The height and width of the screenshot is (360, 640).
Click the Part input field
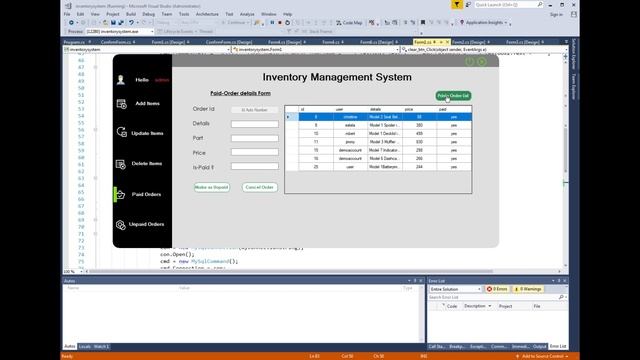255,138
